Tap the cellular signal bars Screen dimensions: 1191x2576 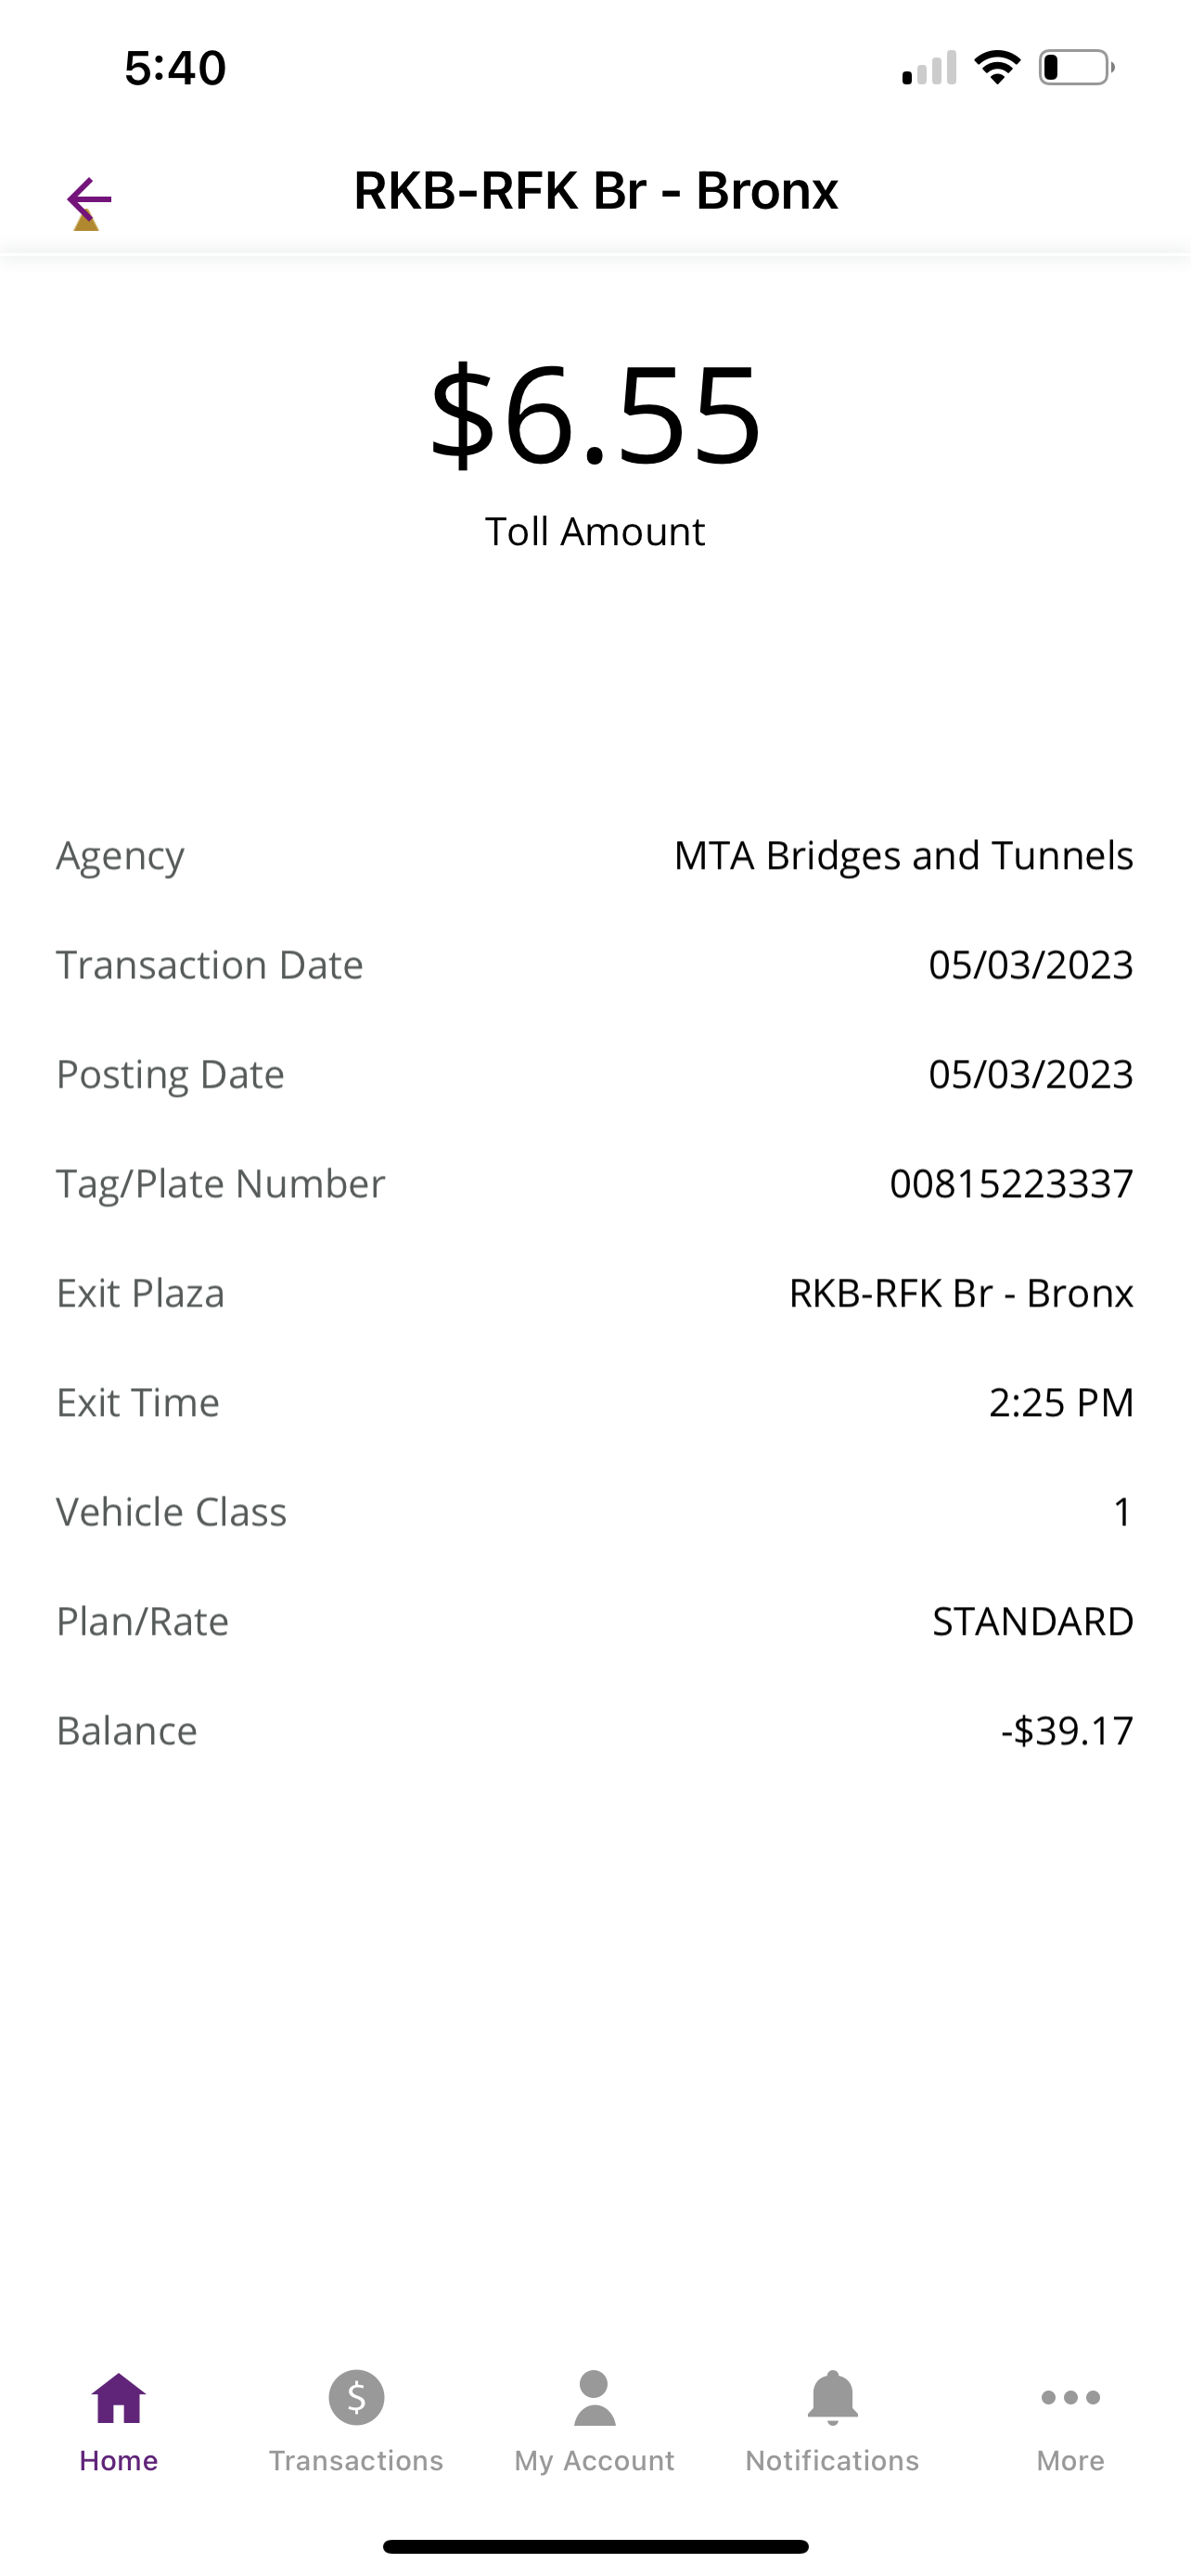click(929, 67)
